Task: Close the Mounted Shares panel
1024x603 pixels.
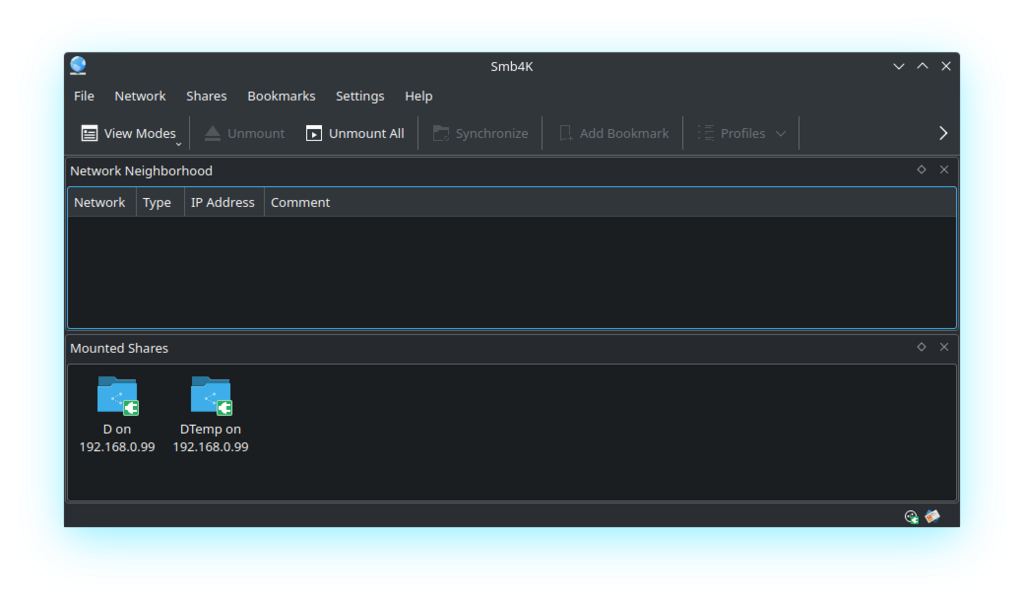Action: tap(944, 347)
